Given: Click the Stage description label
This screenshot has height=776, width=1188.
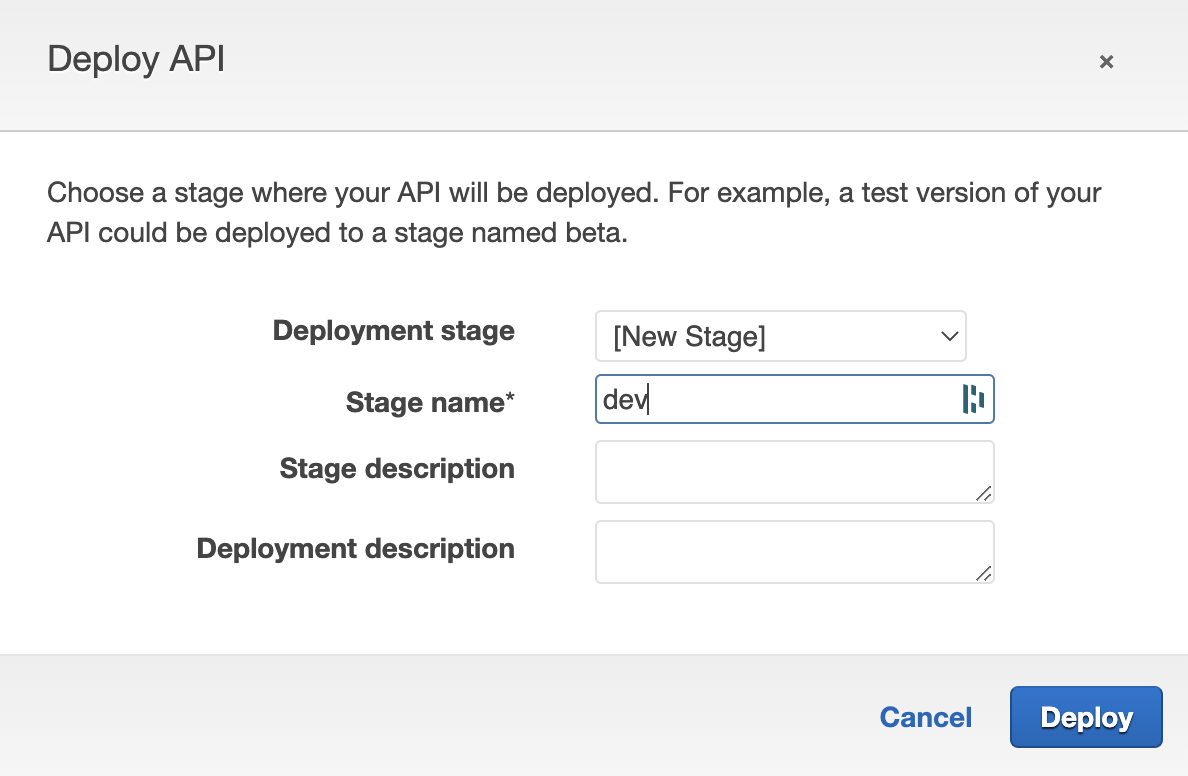Looking at the screenshot, I should tap(397, 468).
